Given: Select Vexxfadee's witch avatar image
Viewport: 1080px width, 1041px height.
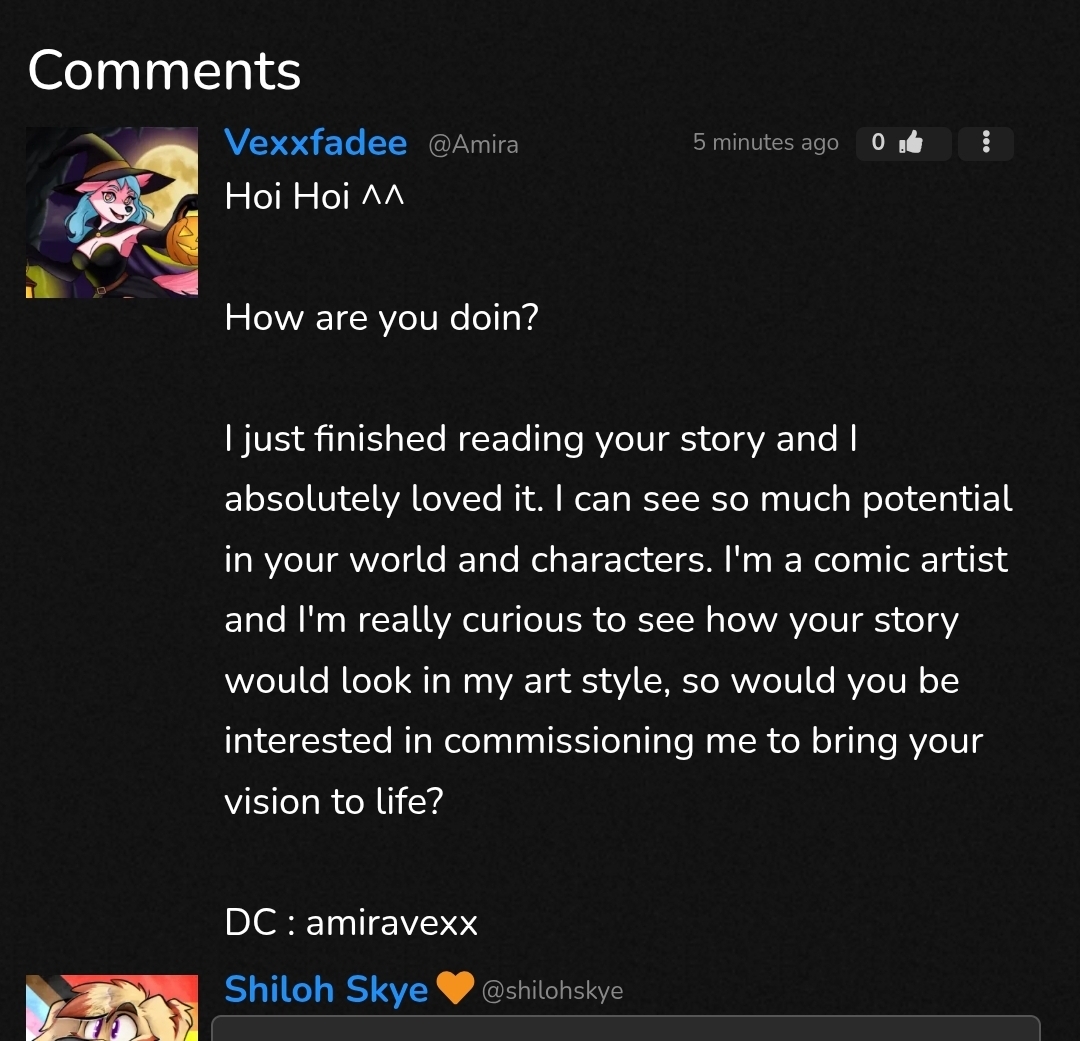Looking at the screenshot, I should click(x=112, y=212).
